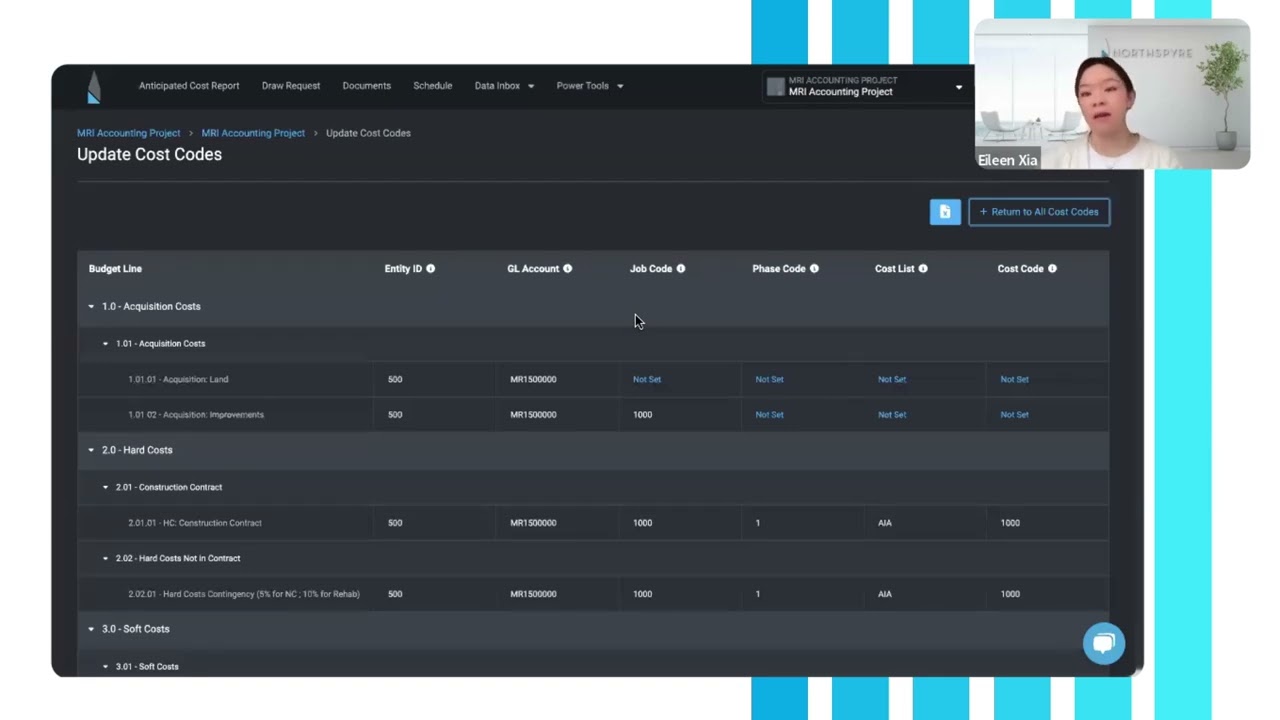Screen dimensions: 1280x720
Task: Click Return to All Cost Codes button
Action: tap(1039, 212)
